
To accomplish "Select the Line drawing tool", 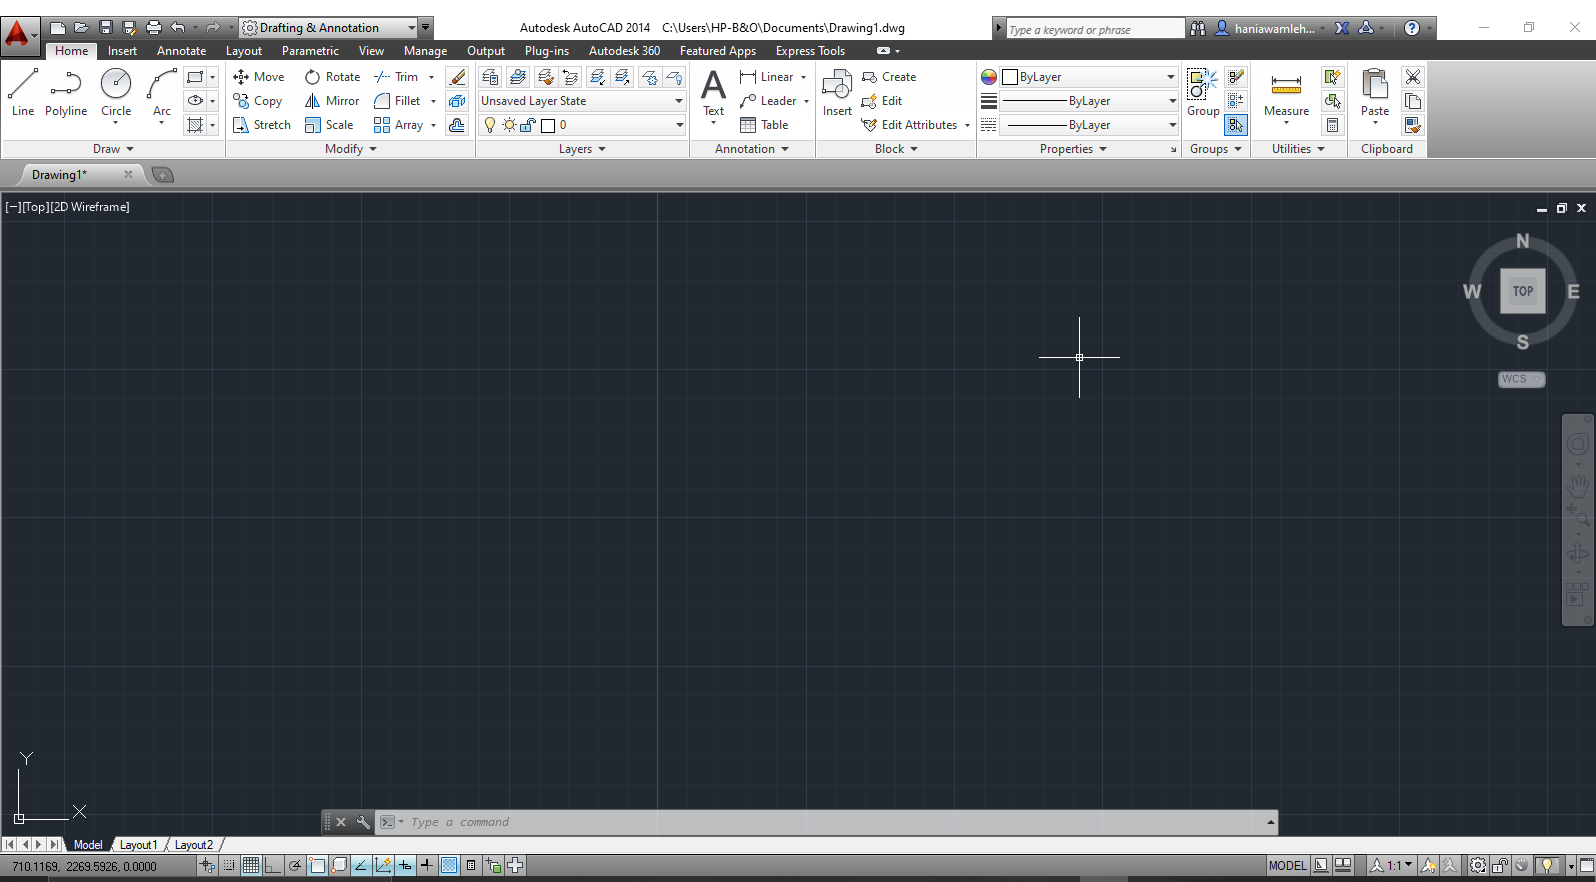I will (x=23, y=92).
